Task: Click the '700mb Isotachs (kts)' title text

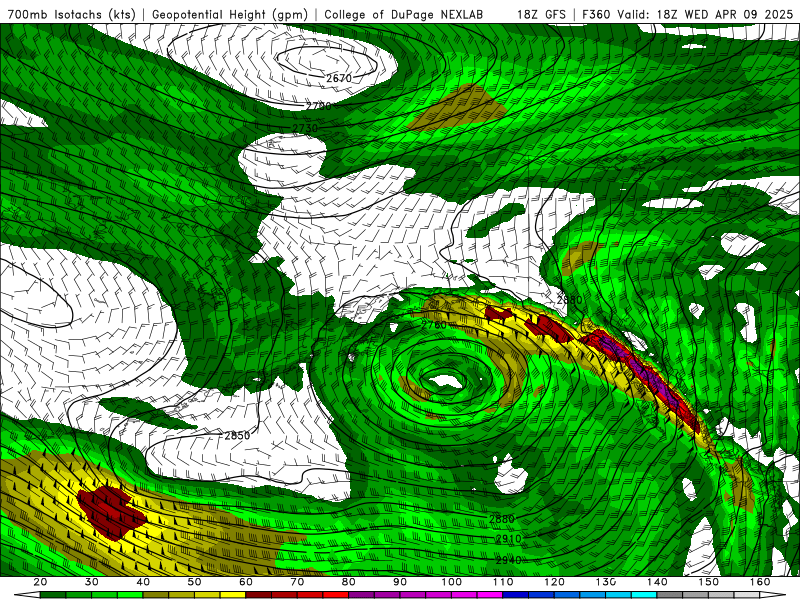Action: point(71,14)
